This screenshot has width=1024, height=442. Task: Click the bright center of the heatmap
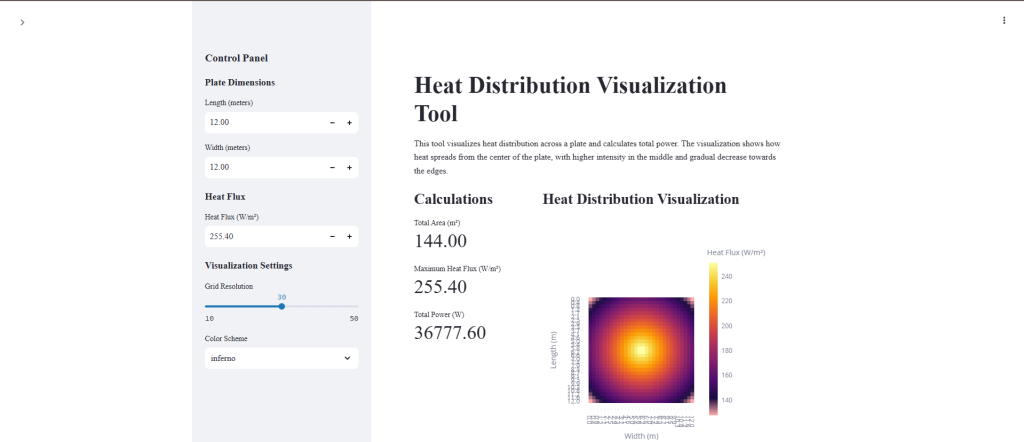(640, 351)
